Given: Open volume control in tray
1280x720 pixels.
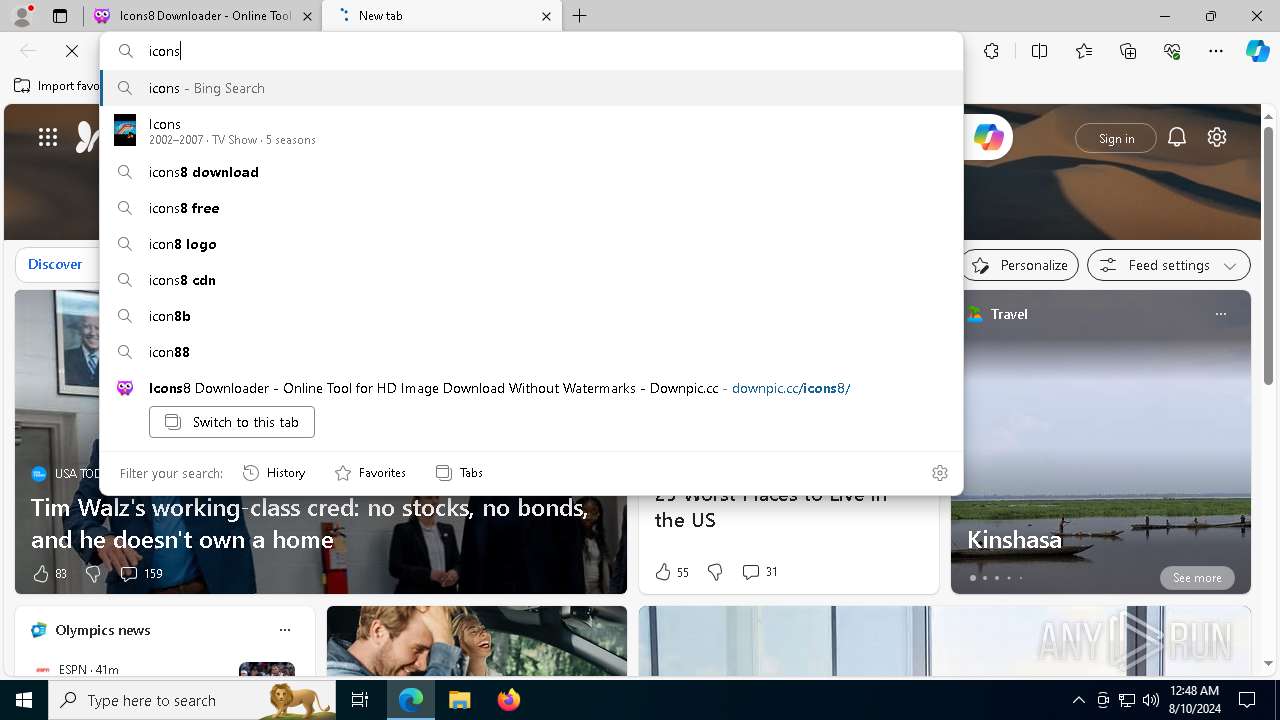Looking at the screenshot, I should tap(1151, 700).
